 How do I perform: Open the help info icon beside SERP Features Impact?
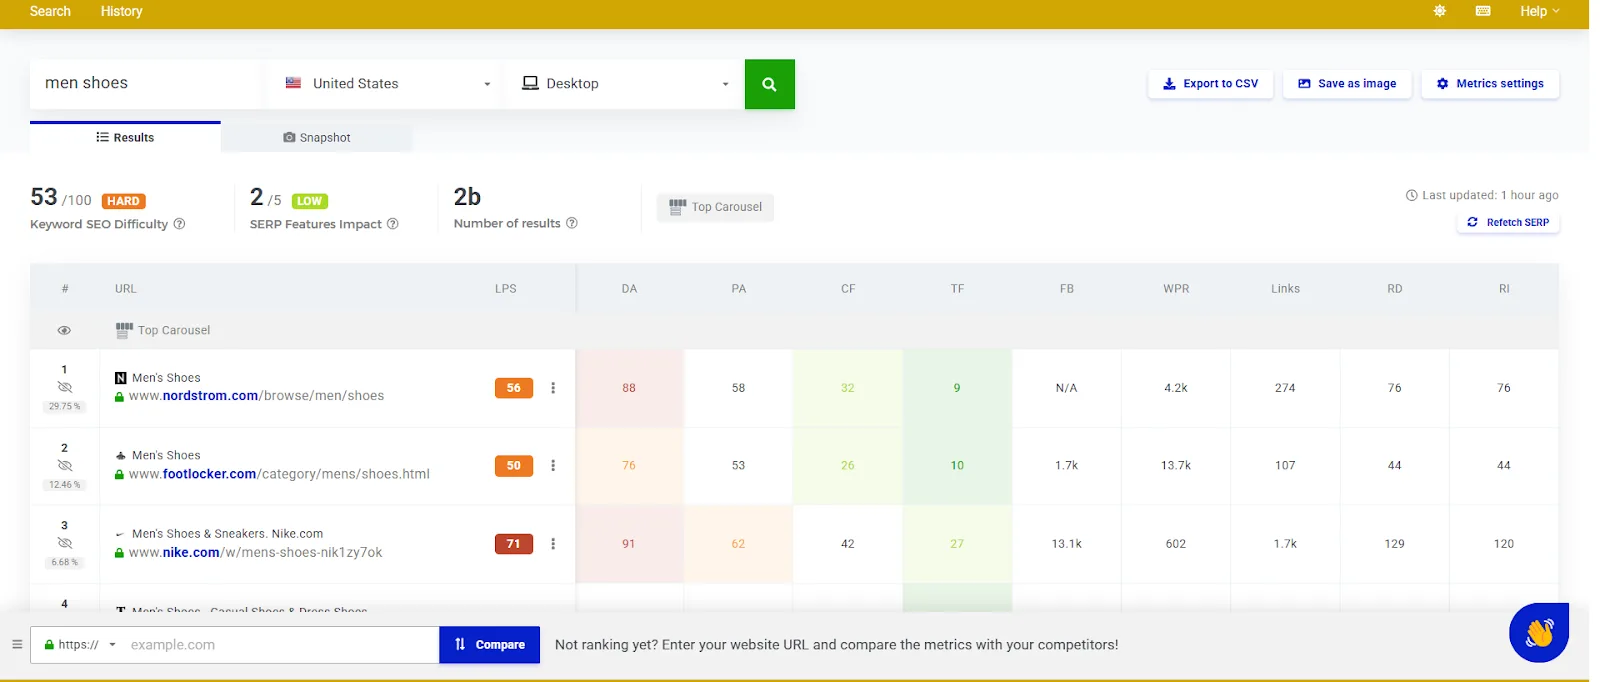pyautogui.click(x=393, y=224)
